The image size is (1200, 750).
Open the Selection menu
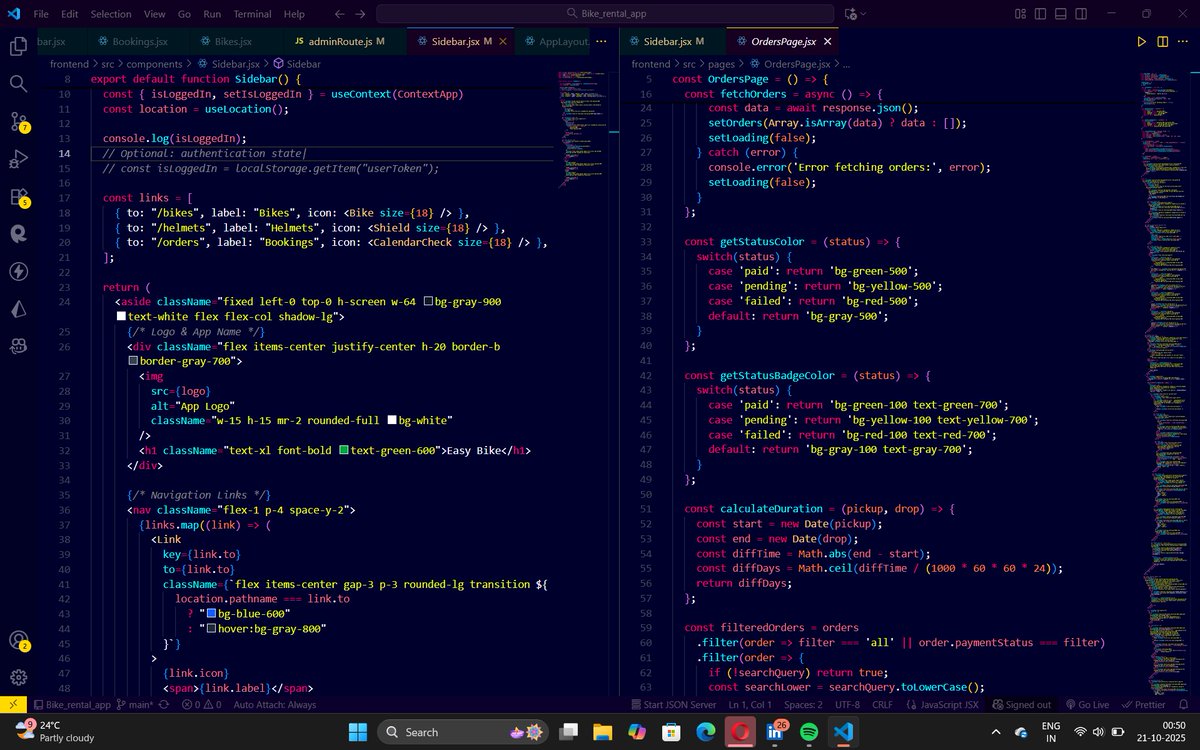click(110, 14)
